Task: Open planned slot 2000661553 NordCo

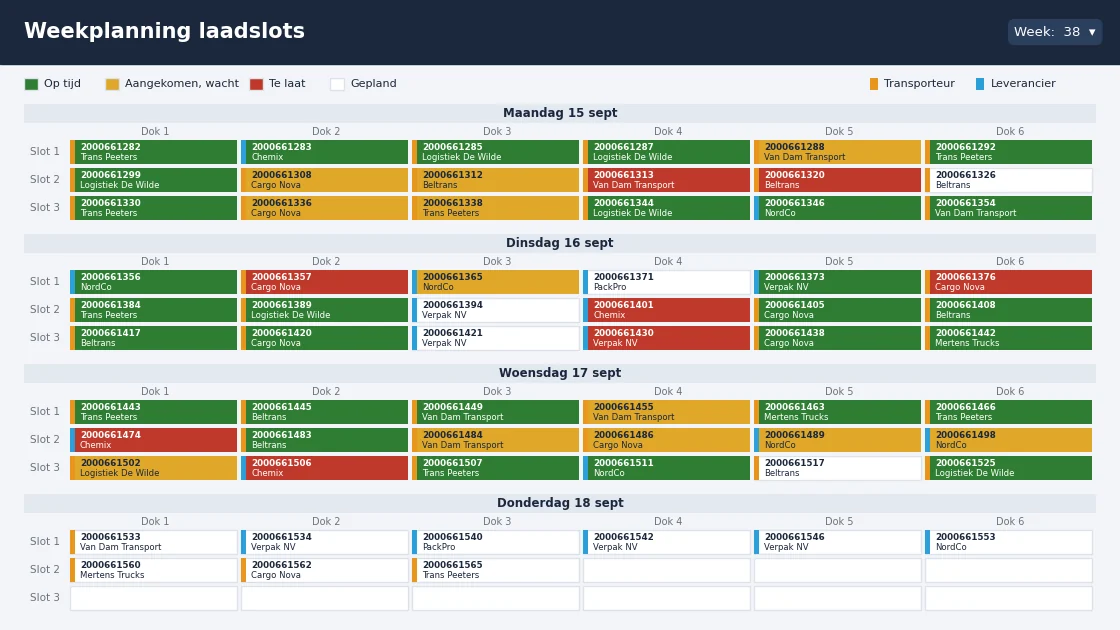Action: 1009,542
